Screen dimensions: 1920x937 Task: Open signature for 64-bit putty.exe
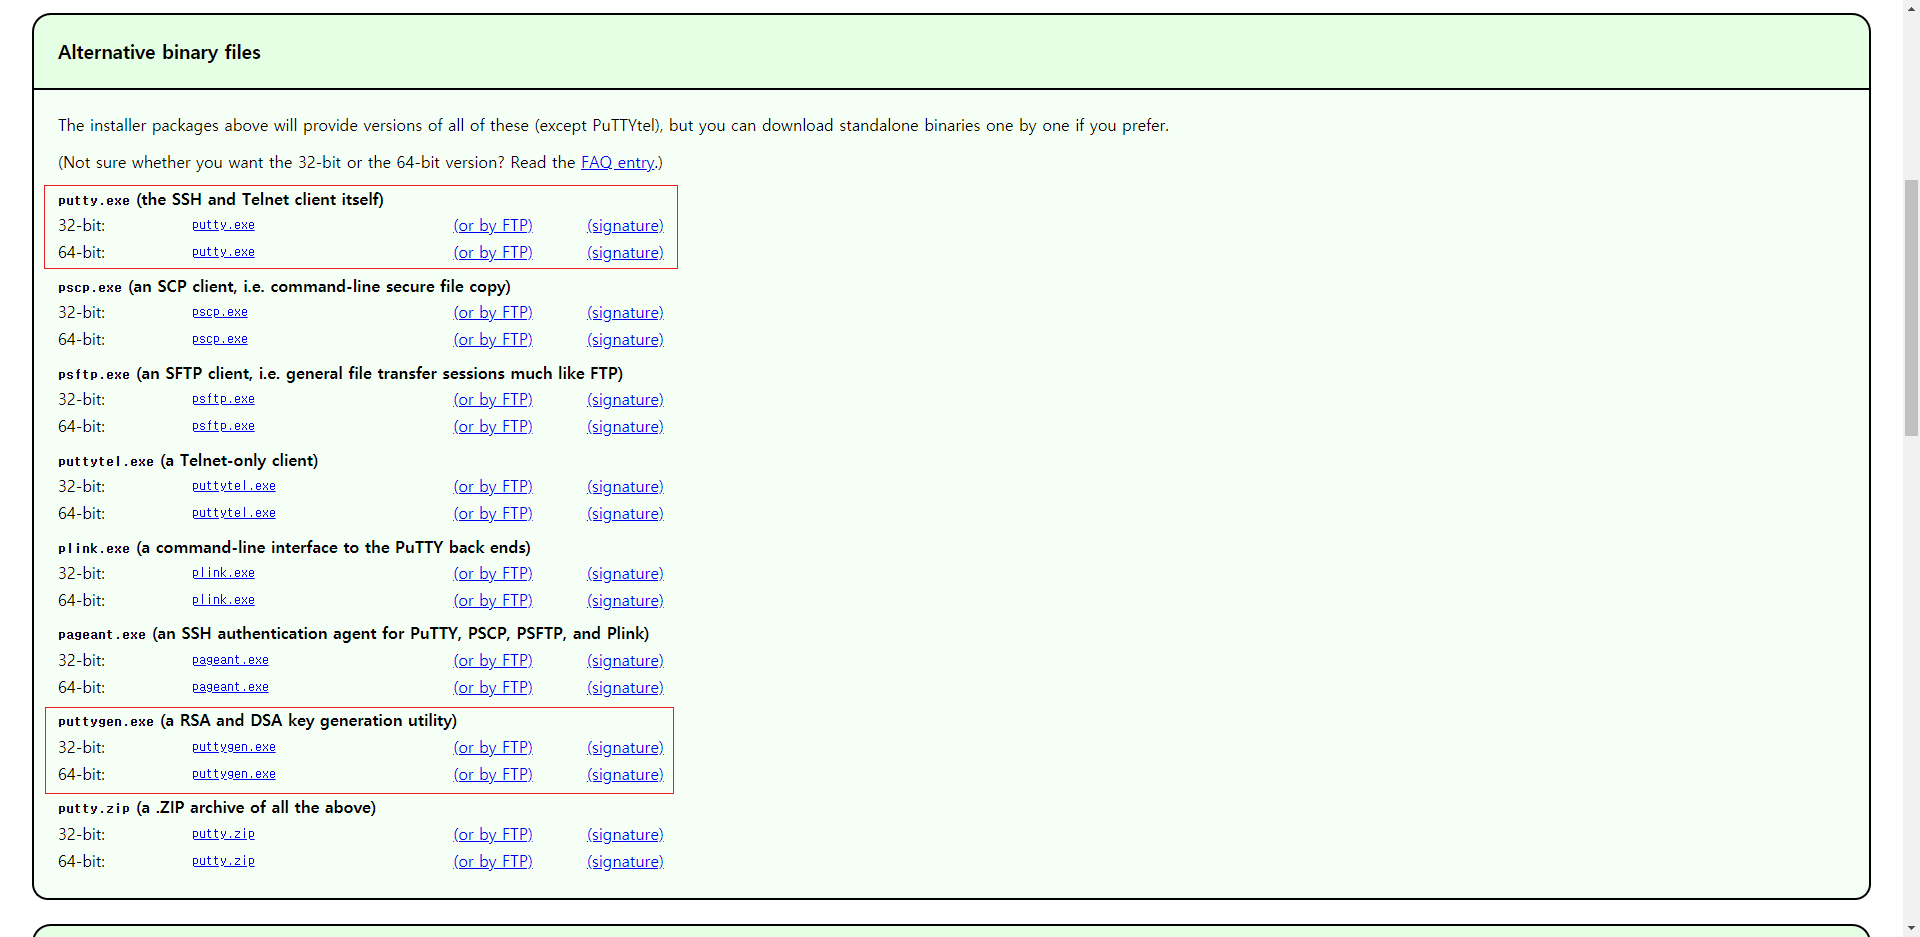click(x=625, y=252)
